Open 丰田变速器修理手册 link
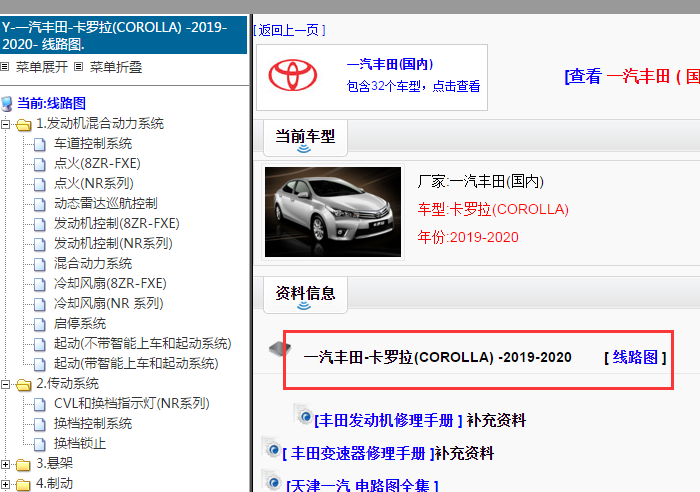 [x=358, y=454]
